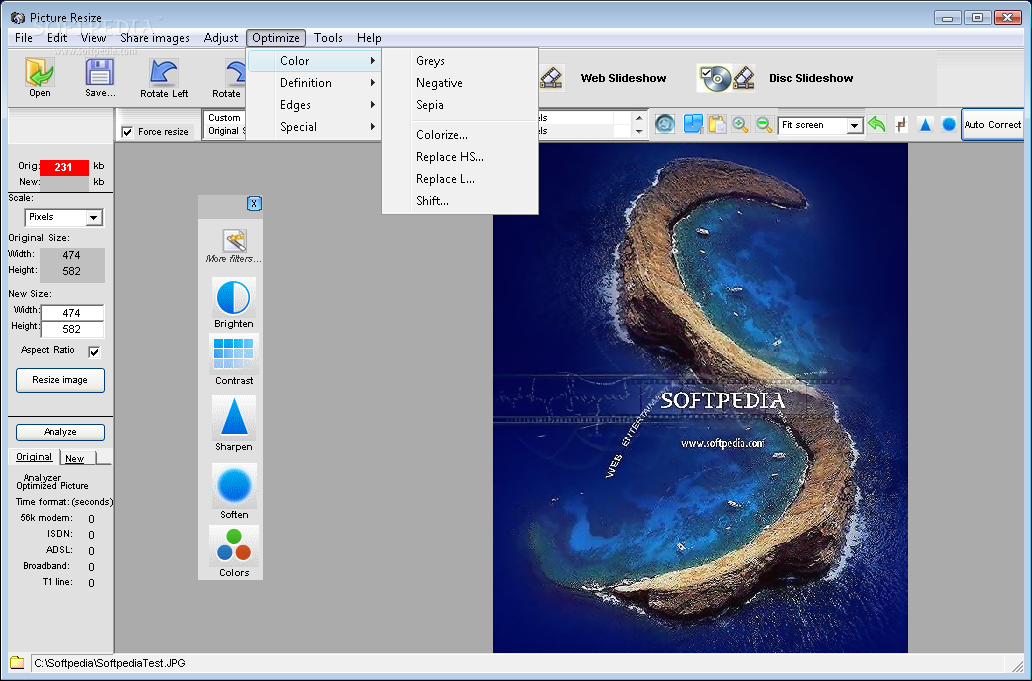Open the Tools menu
The image size is (1032, 681).
point(328,38)
